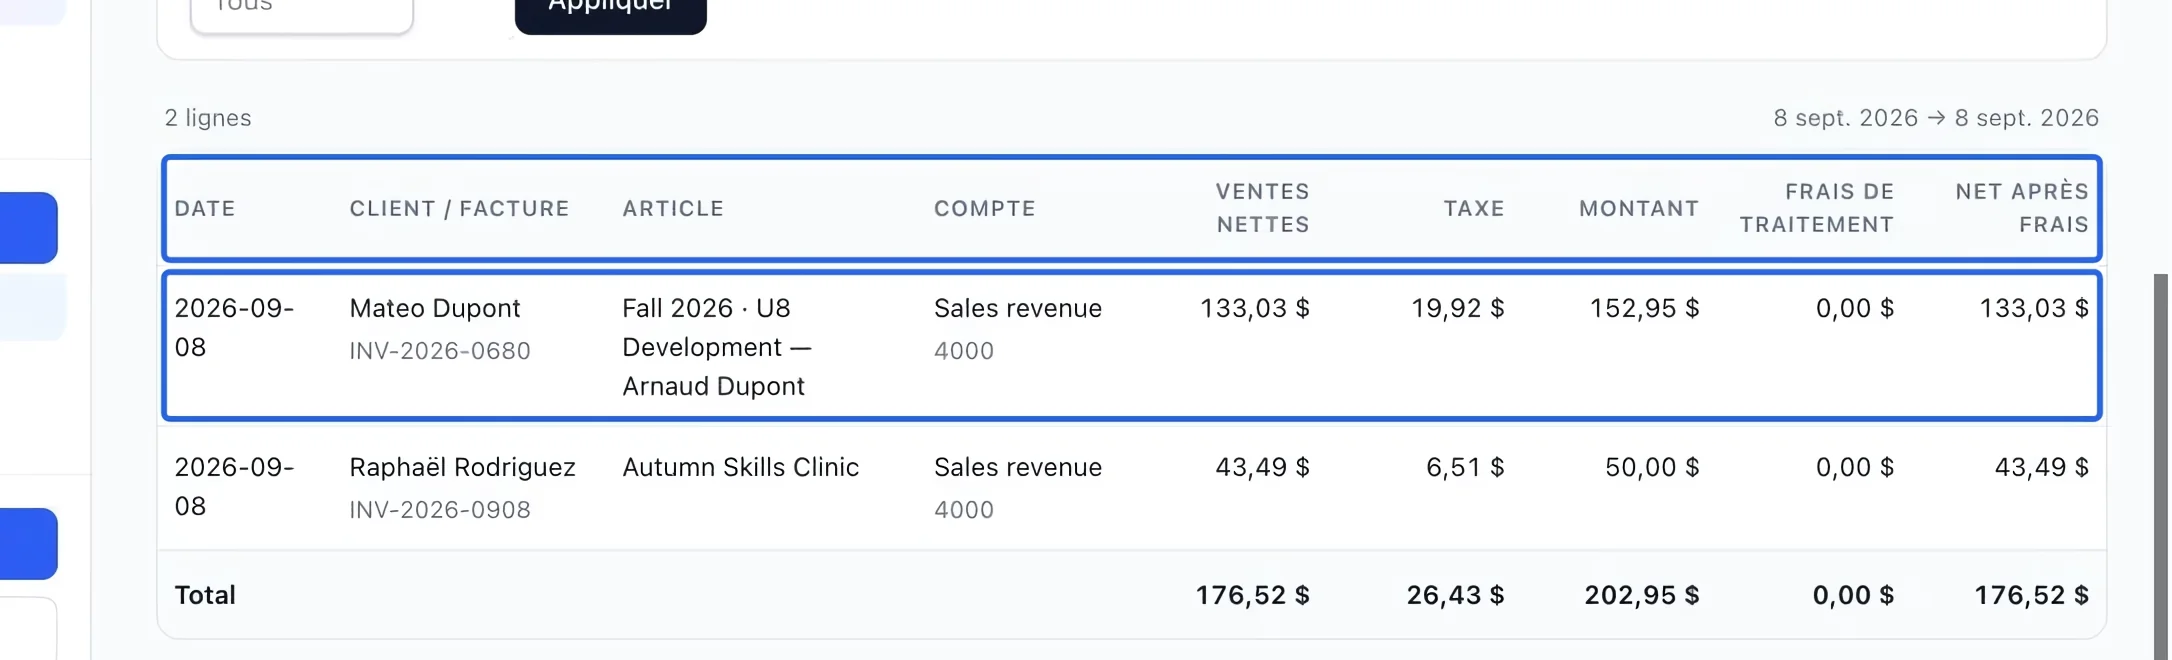
Task: Click tax value 6,51 $
Action: pos(1465,467)
